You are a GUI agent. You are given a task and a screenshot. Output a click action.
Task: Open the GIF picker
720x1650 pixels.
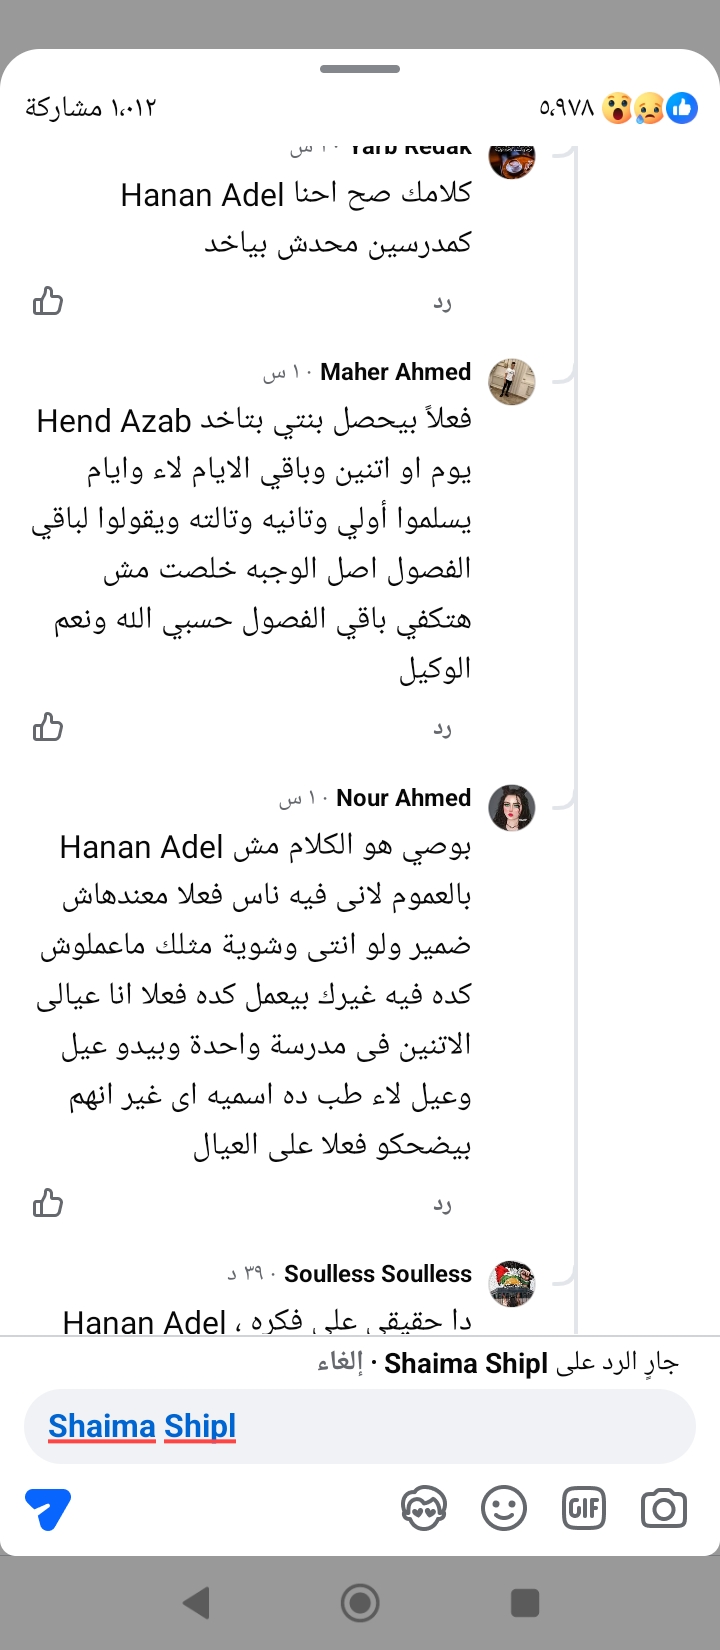click(x=584, y=1508)
